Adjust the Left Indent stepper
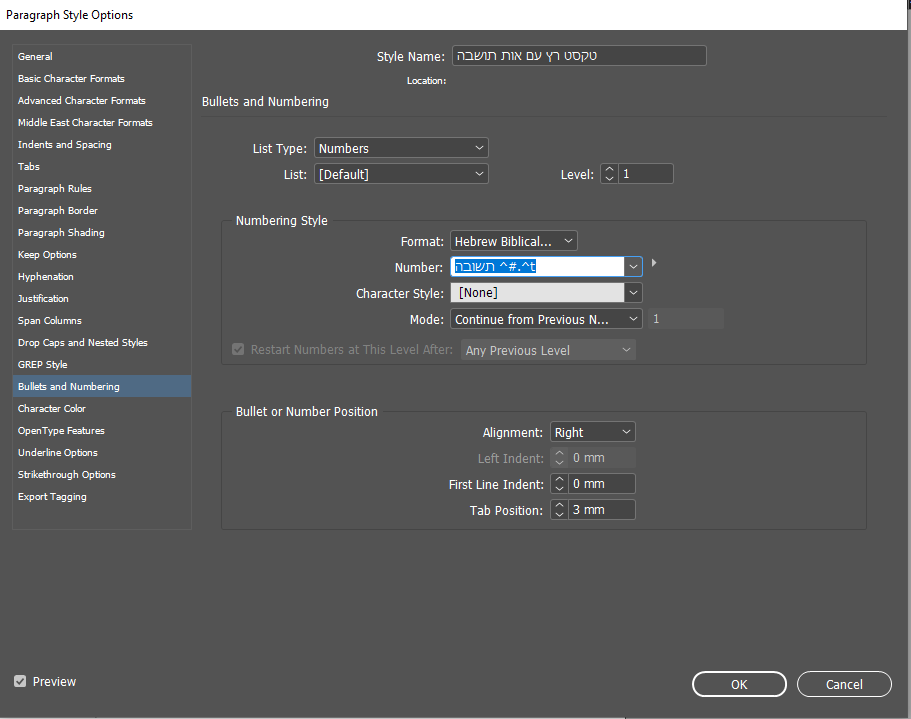Screen dimensions: 911x719 click(559, 458)
